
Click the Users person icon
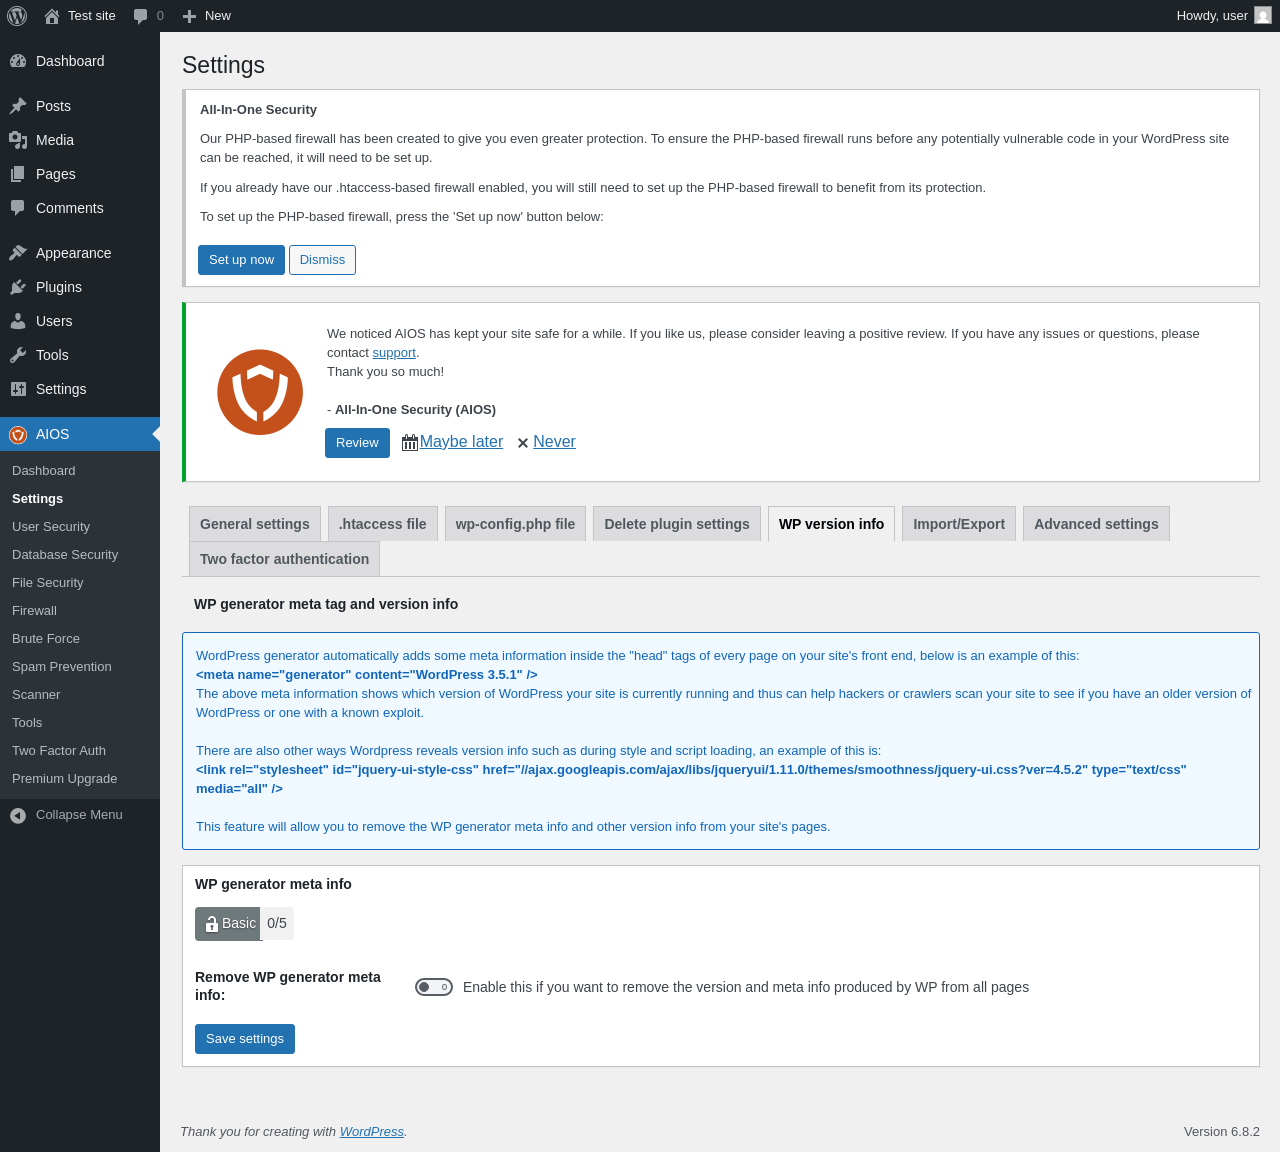[x=18, y=321]
